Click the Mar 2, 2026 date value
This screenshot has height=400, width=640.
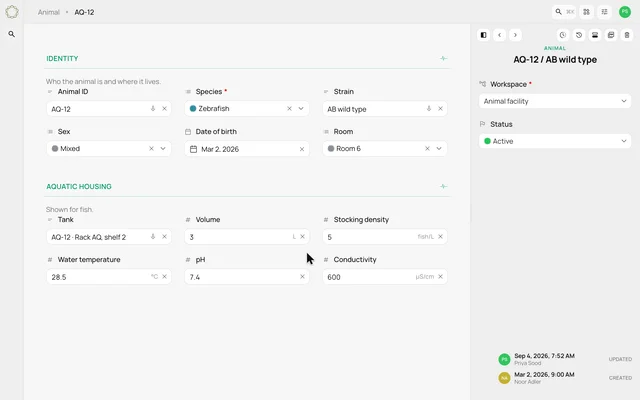(220, 149)
